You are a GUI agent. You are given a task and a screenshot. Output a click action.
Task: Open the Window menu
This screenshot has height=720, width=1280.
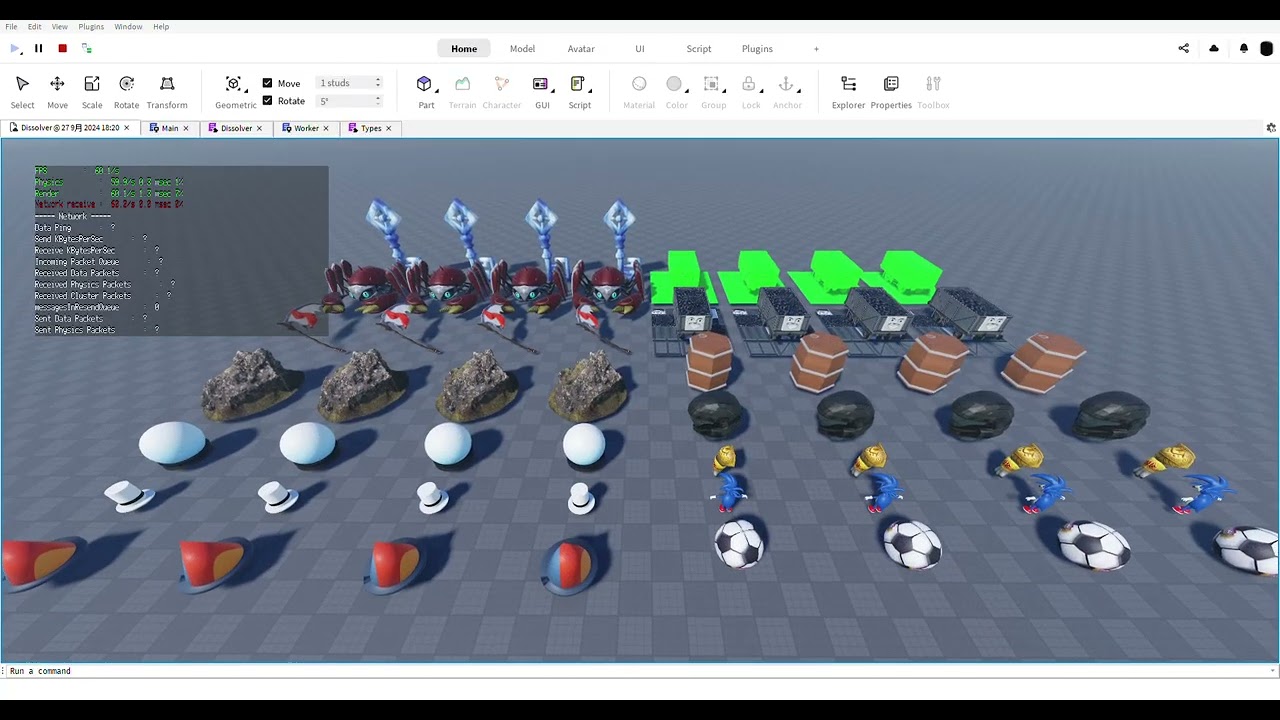tap(128, 26)
